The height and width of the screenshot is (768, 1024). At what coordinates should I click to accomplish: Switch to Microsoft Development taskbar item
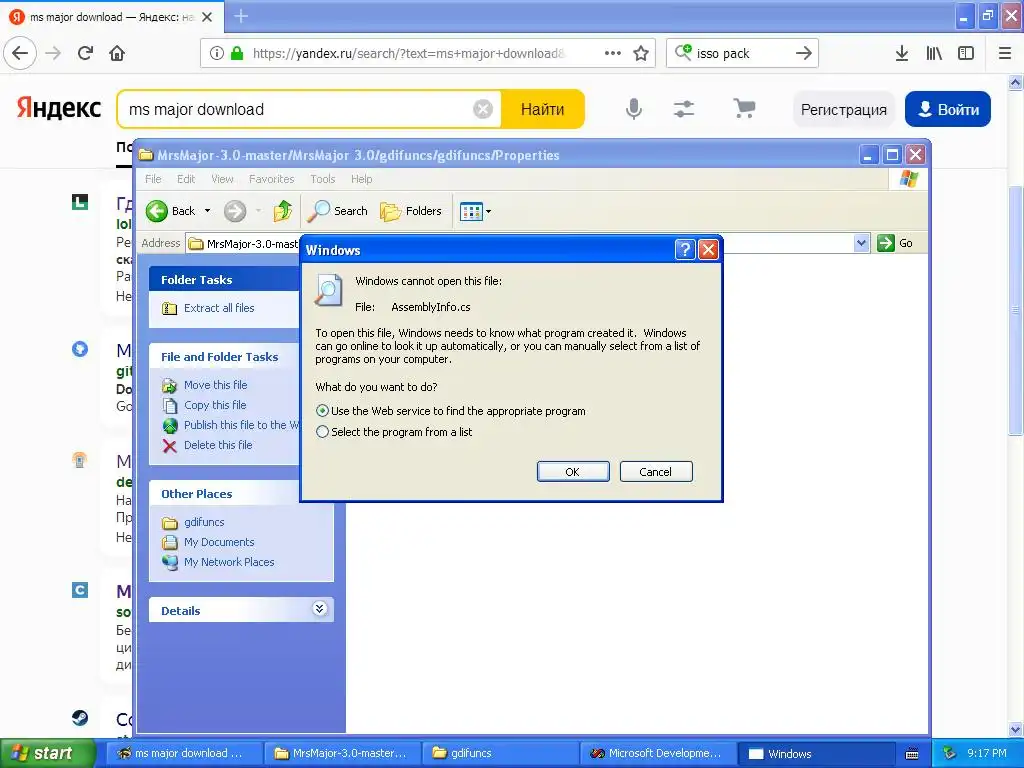click(658, 753)
